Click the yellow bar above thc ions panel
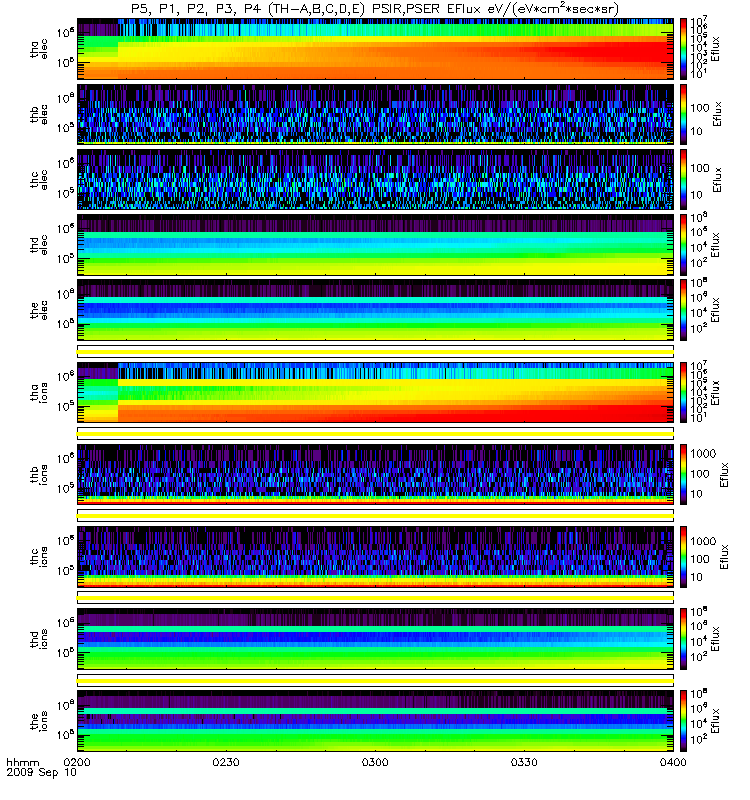 pyautogui.click(x=376, y=516)
